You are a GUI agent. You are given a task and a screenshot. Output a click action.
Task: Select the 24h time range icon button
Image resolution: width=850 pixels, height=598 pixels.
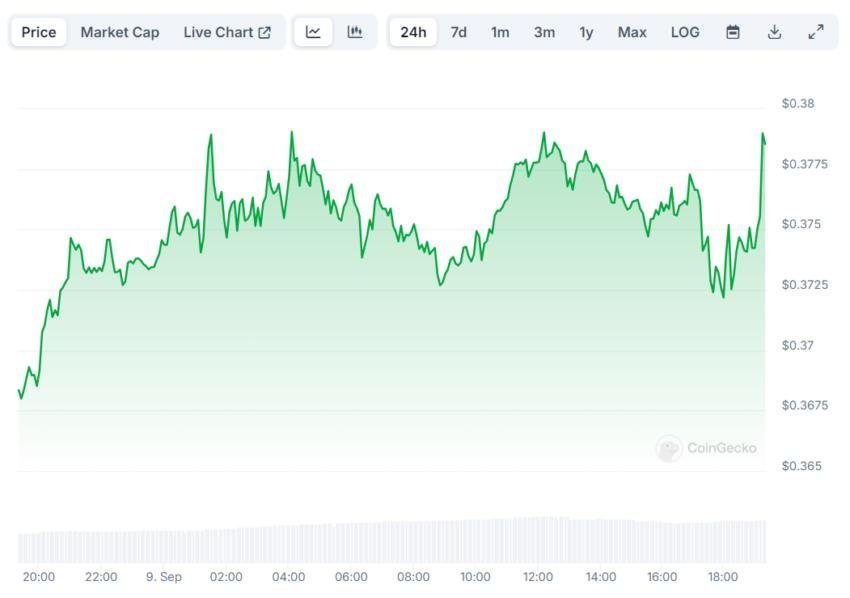click(412, 31)
